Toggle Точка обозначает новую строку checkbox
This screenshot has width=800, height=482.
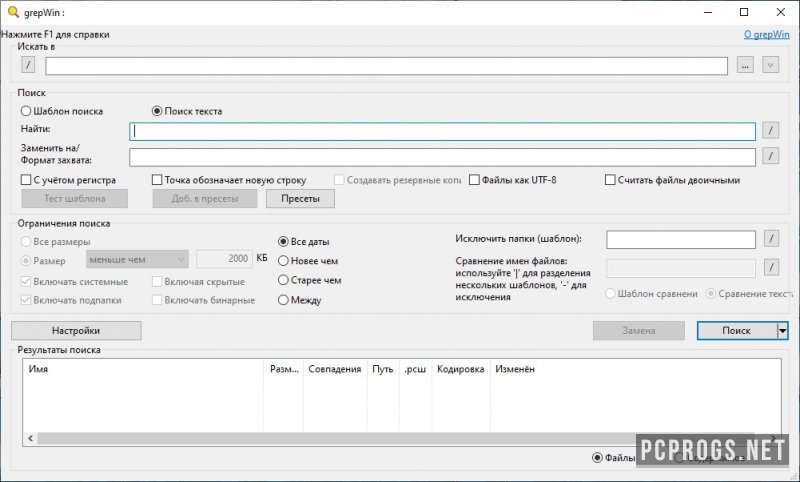click(157, 180)
